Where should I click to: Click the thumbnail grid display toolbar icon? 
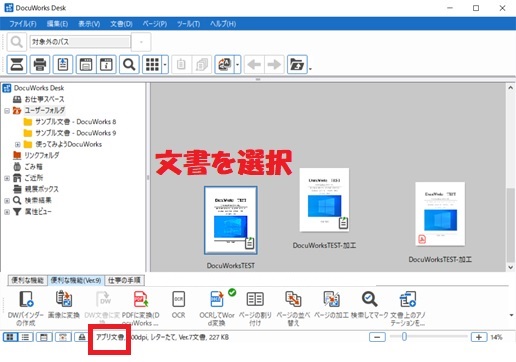pyautogui.click(x=152, y=64)
